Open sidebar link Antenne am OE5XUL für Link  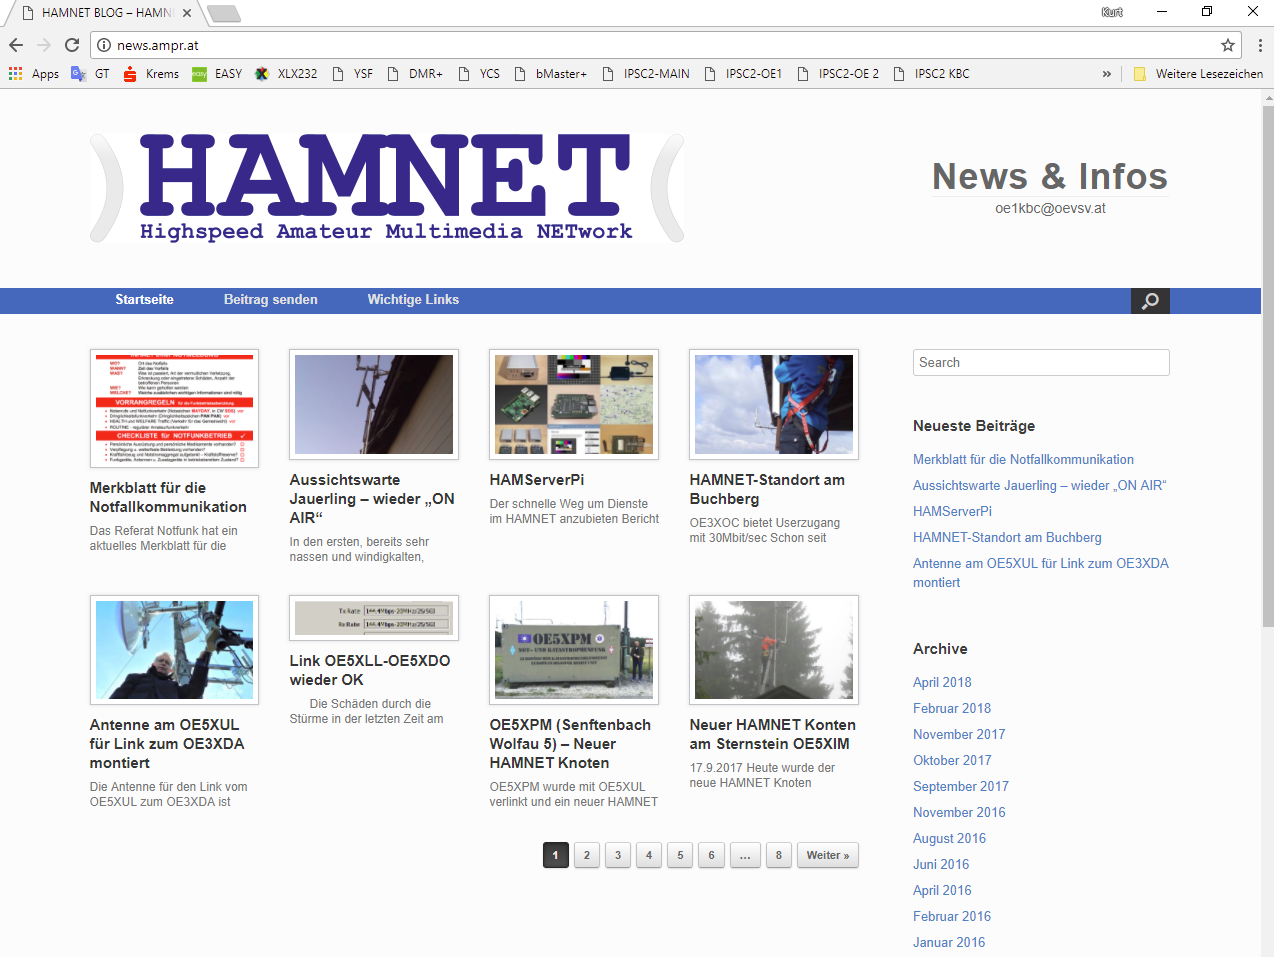pos(1041,573)
